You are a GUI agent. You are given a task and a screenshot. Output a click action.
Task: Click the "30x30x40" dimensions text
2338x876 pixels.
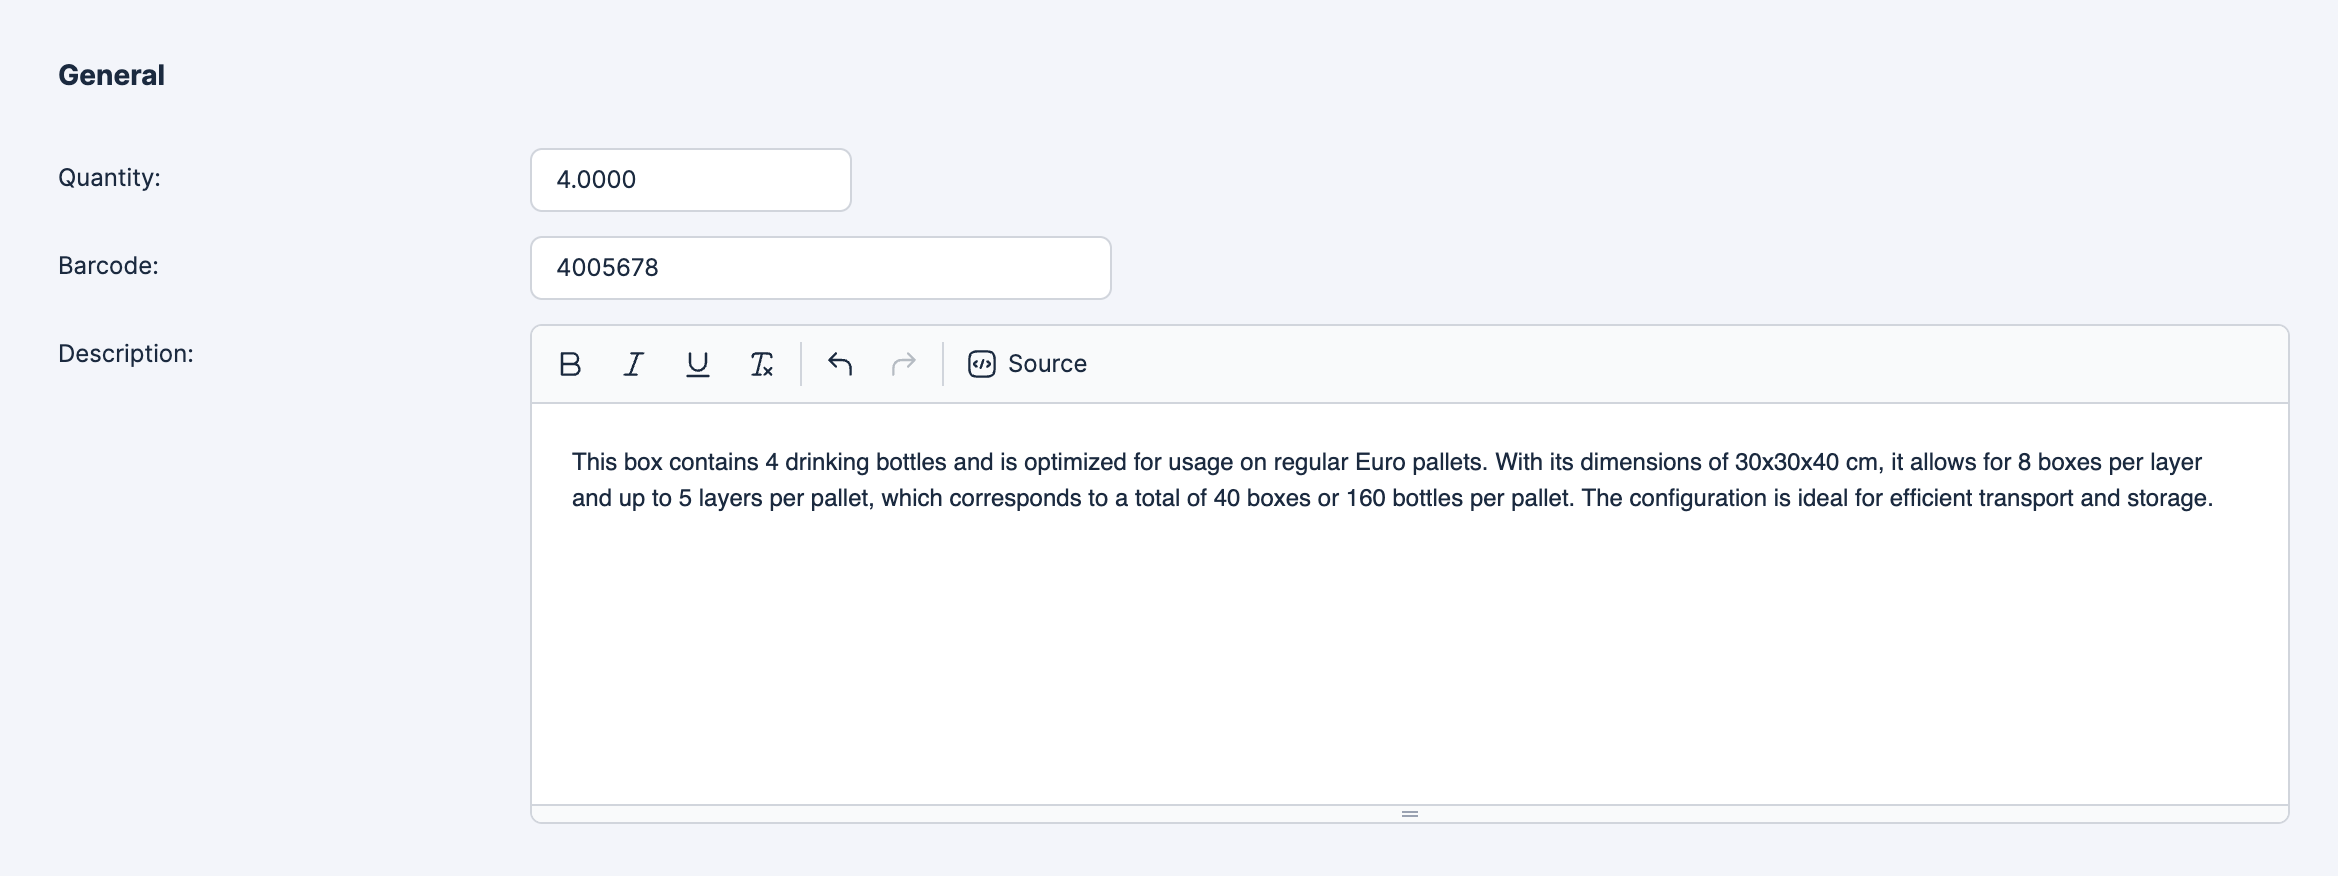[x=1786, y=462]
